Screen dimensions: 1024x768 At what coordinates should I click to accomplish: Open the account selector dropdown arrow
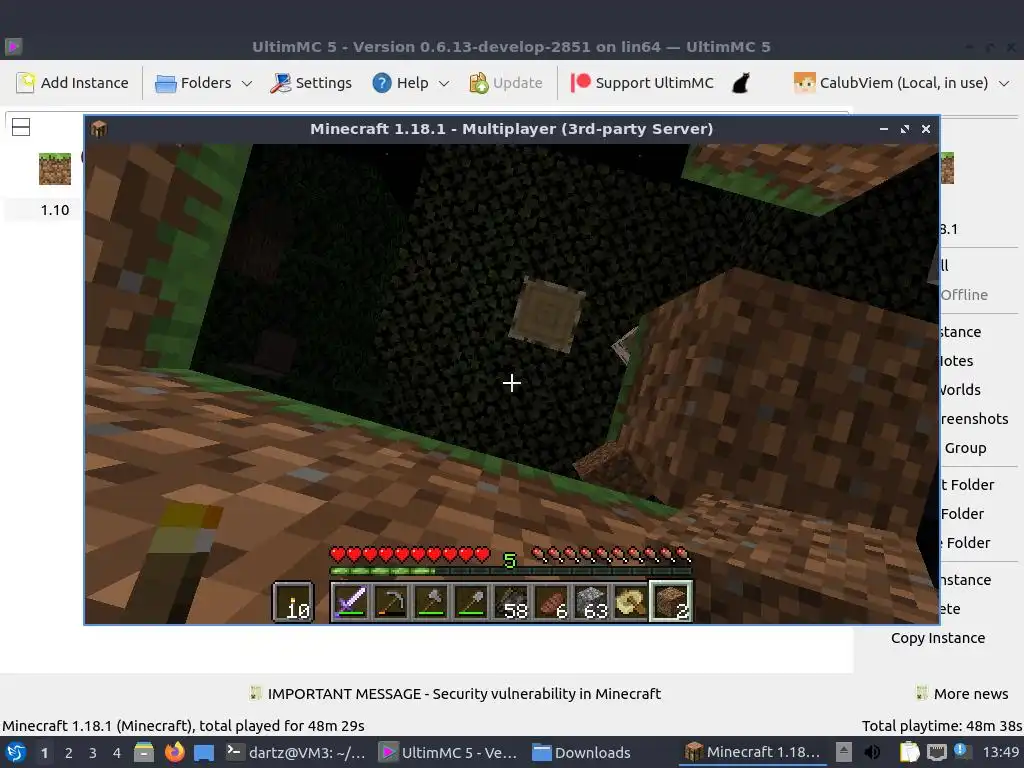coord(1004,84)
